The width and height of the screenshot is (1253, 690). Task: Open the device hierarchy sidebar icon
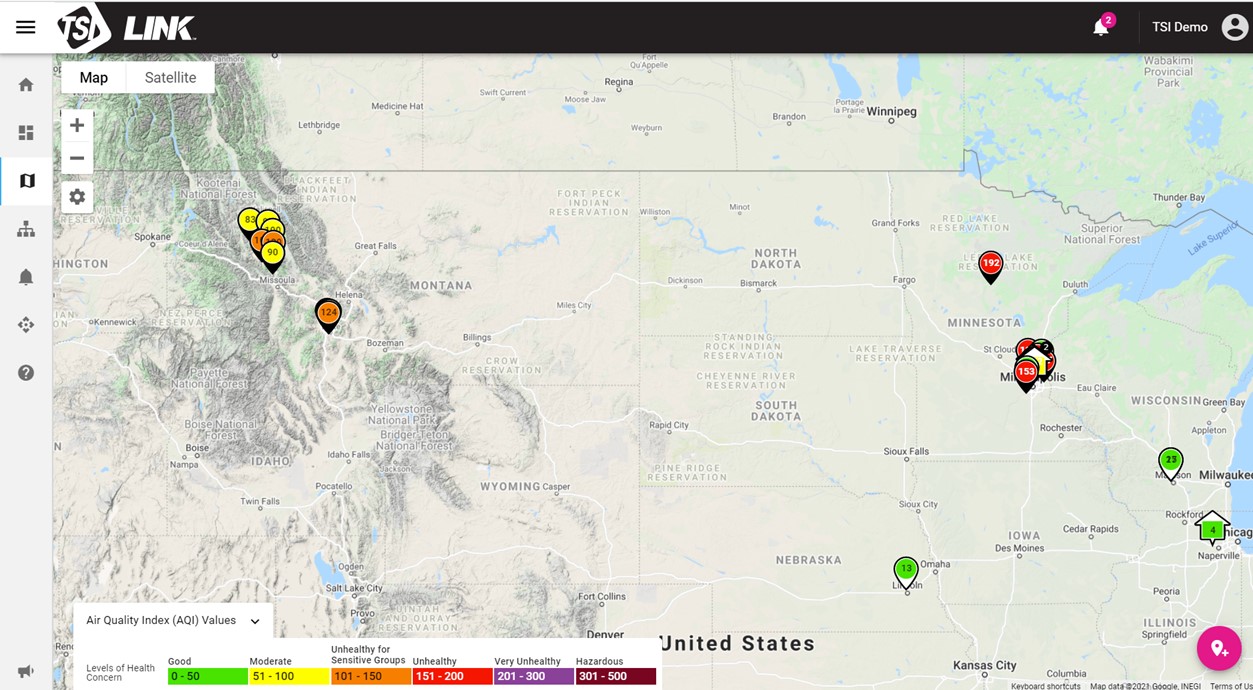[26, 229]
